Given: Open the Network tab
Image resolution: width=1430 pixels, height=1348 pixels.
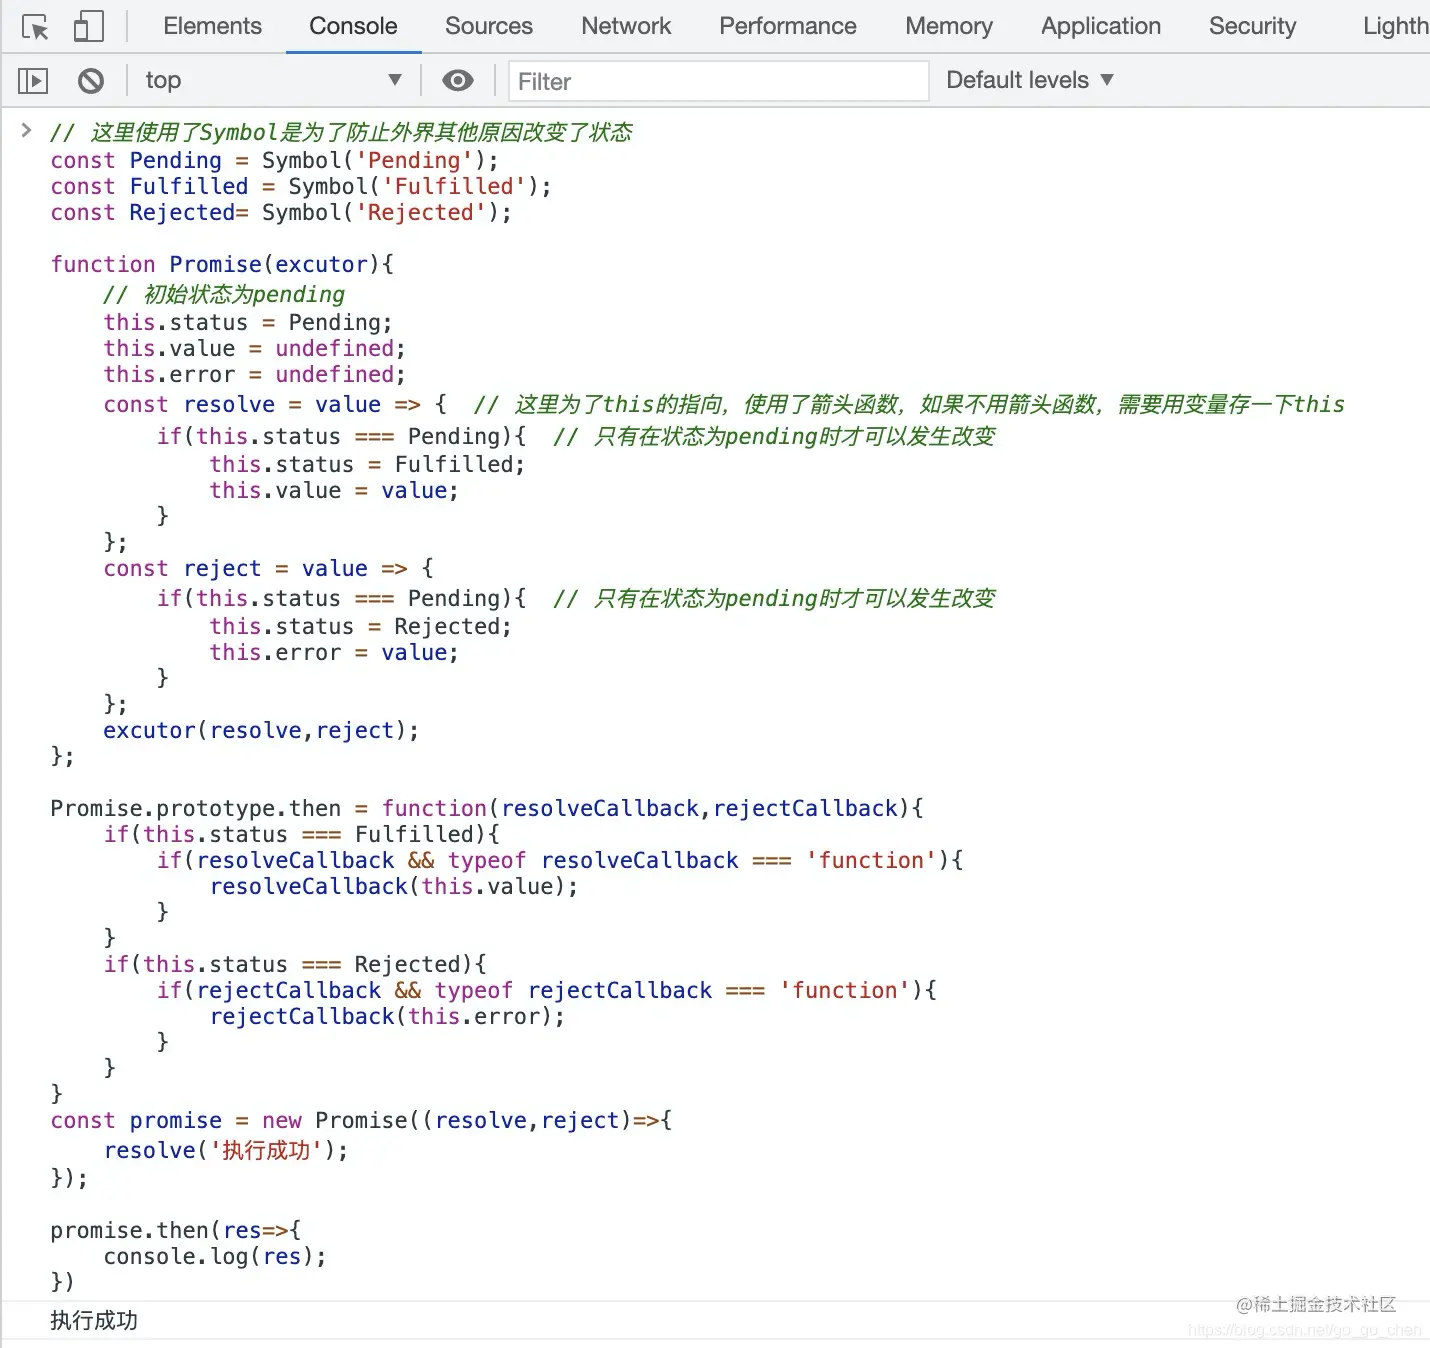Looking at the screenshot, I should click(626, 26).
